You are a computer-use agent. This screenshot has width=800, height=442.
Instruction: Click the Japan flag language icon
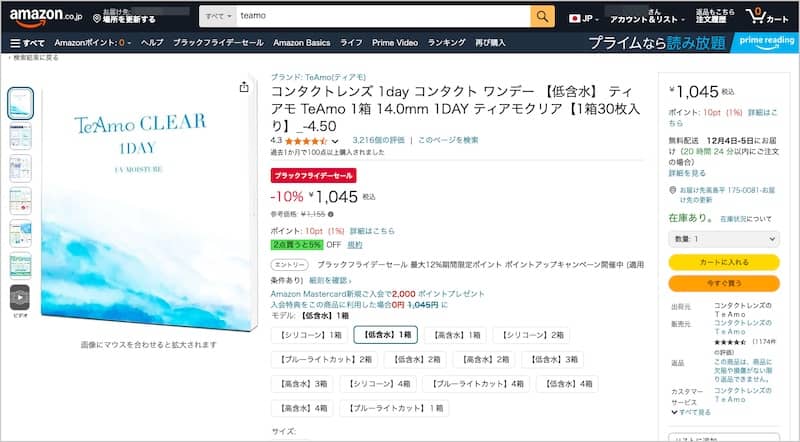(x=574, y=18)
